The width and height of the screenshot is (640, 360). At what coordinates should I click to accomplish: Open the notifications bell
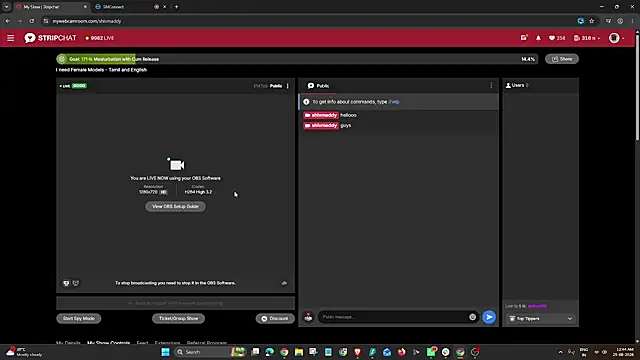point(538,38)
